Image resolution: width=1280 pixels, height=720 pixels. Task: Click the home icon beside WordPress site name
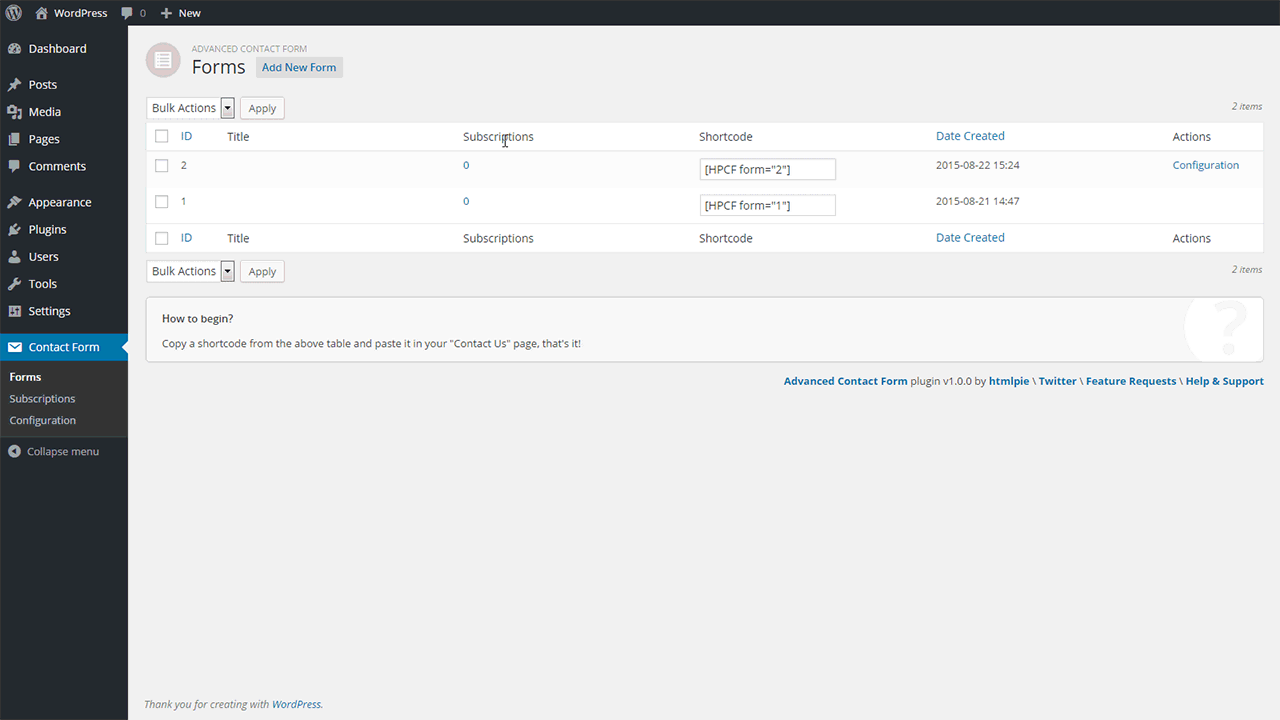coord(41,13)
